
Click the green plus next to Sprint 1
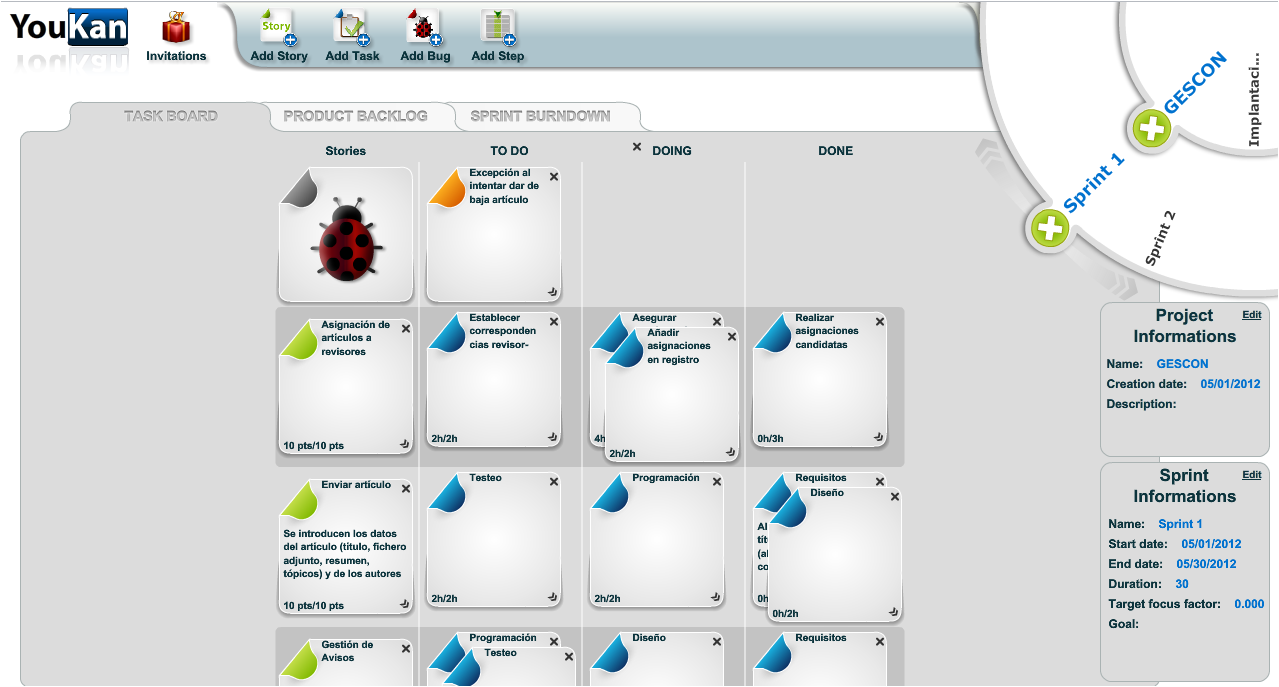pos(1050,229)
